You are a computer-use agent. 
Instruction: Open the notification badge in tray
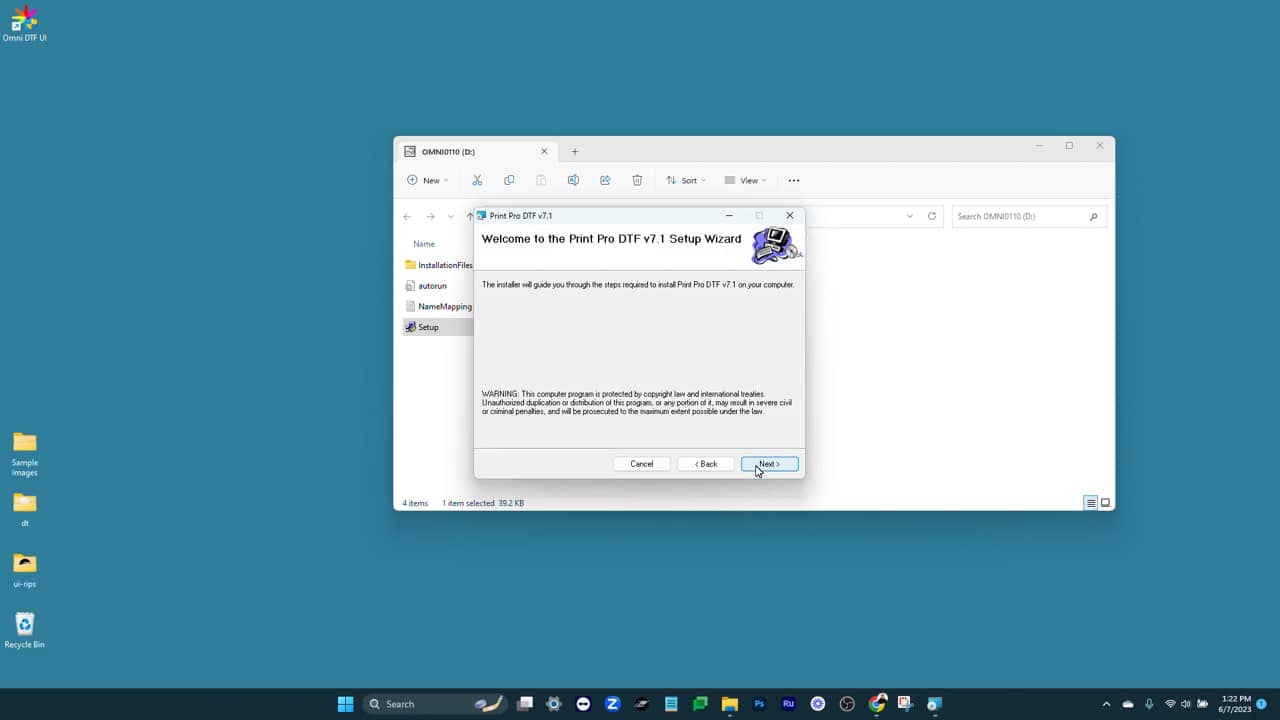tap(1262, 704)
